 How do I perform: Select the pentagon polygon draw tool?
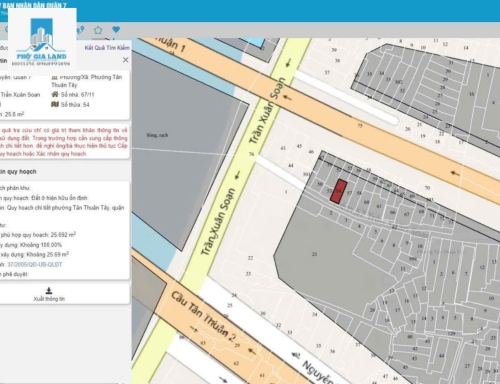coord(98,30)
